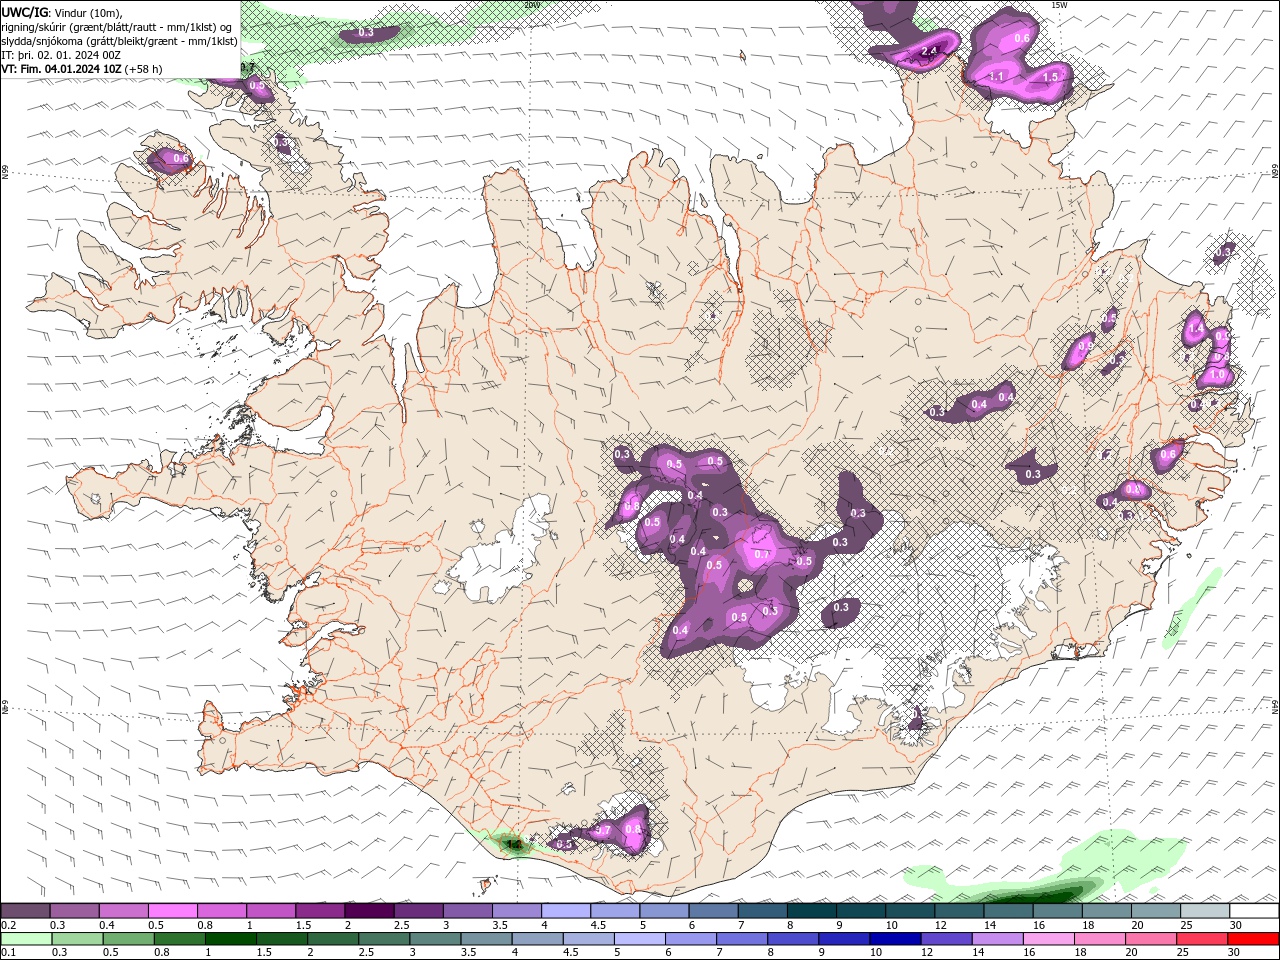
Task: Select the '1.4' snowfall value in the east
Action: [1195, 328]
